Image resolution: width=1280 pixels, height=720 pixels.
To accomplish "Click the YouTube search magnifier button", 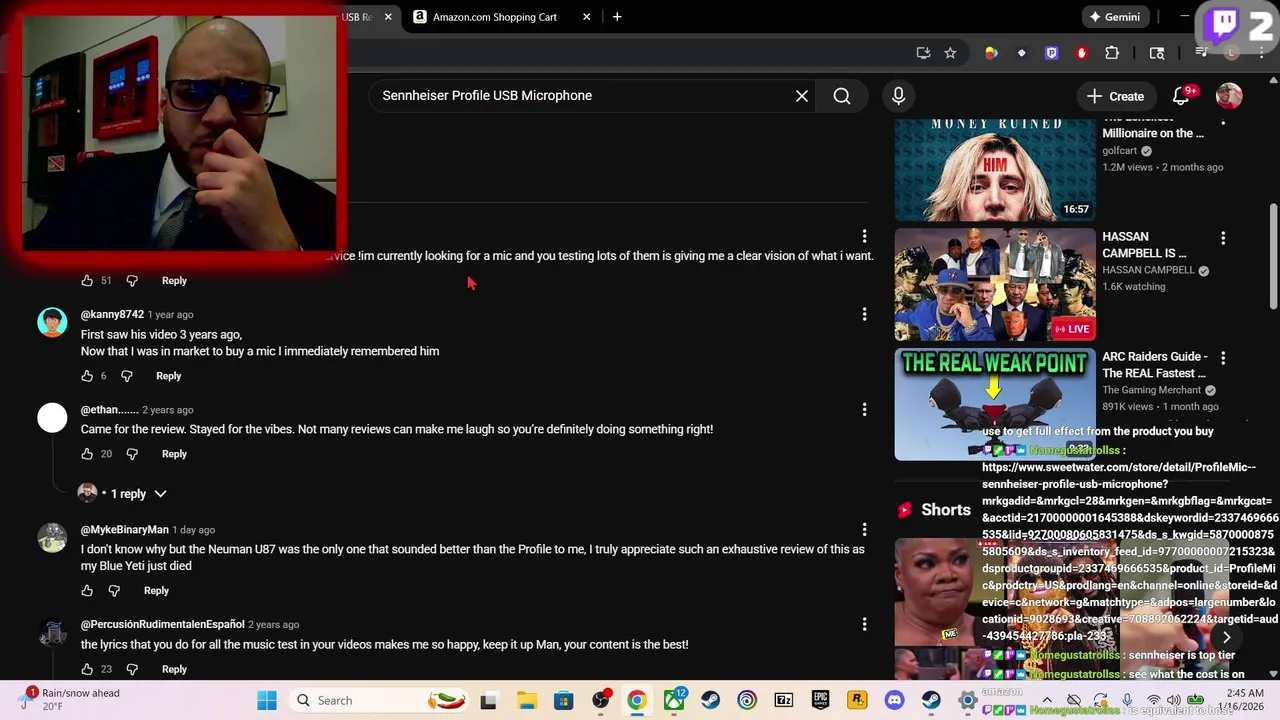I will pos(842,96).
